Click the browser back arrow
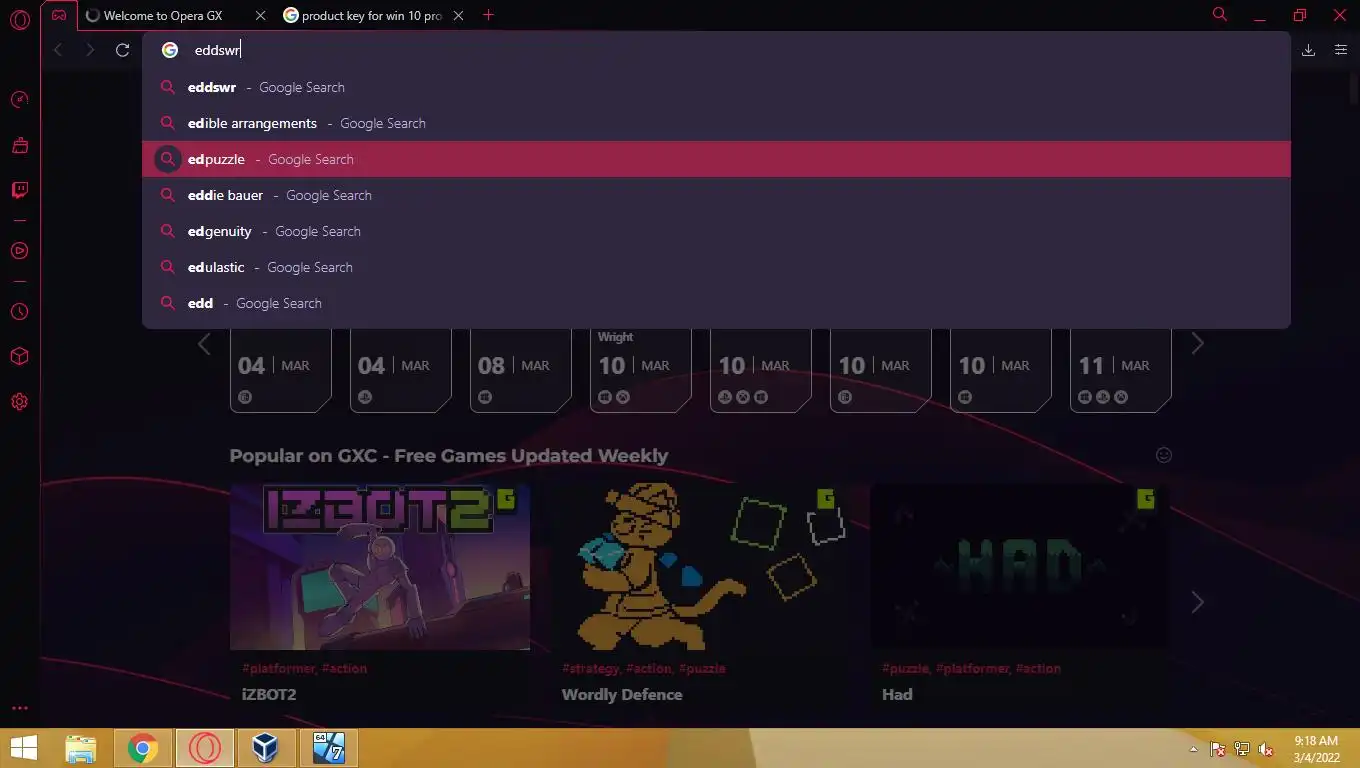This screenshot has width=1360, height=768. point(58,50)
